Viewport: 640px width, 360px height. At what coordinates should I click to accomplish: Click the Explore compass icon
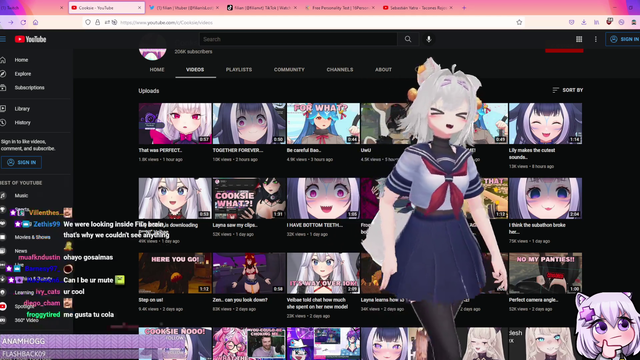point(3,74)
